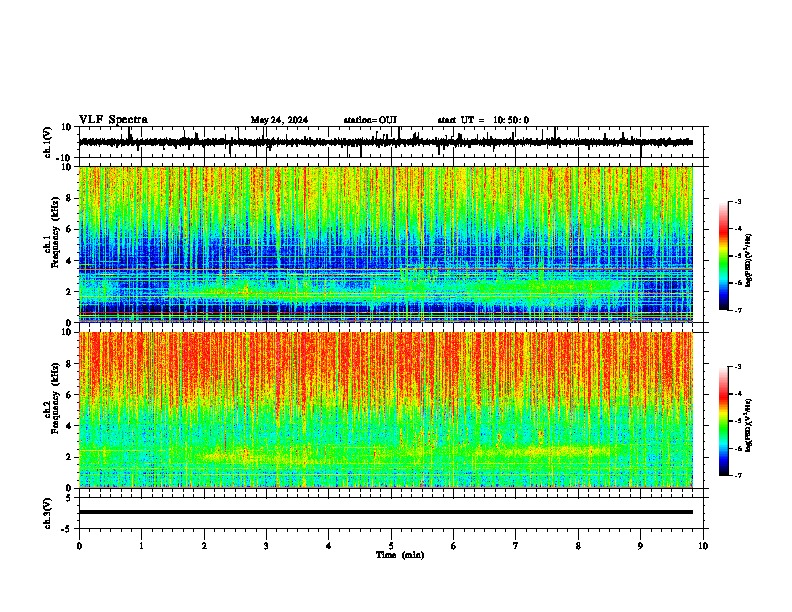The height and width of the screenshot is (612, 792).
Task: Click the "start UT = 10:50:0" header text
Action: click(x=483, y=120)
